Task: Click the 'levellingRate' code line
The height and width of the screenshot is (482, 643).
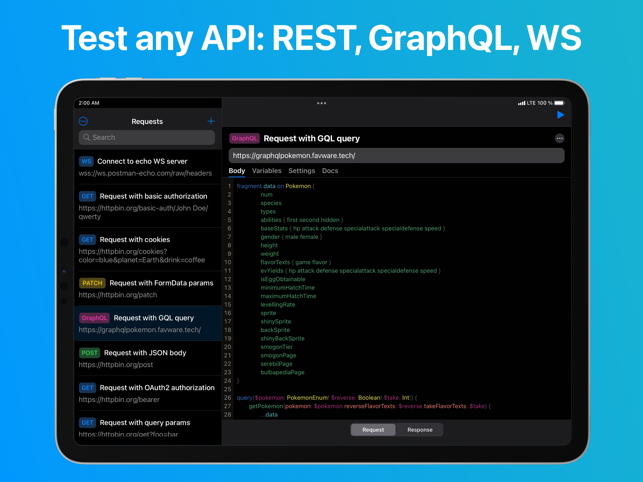Action: point(278,304)
